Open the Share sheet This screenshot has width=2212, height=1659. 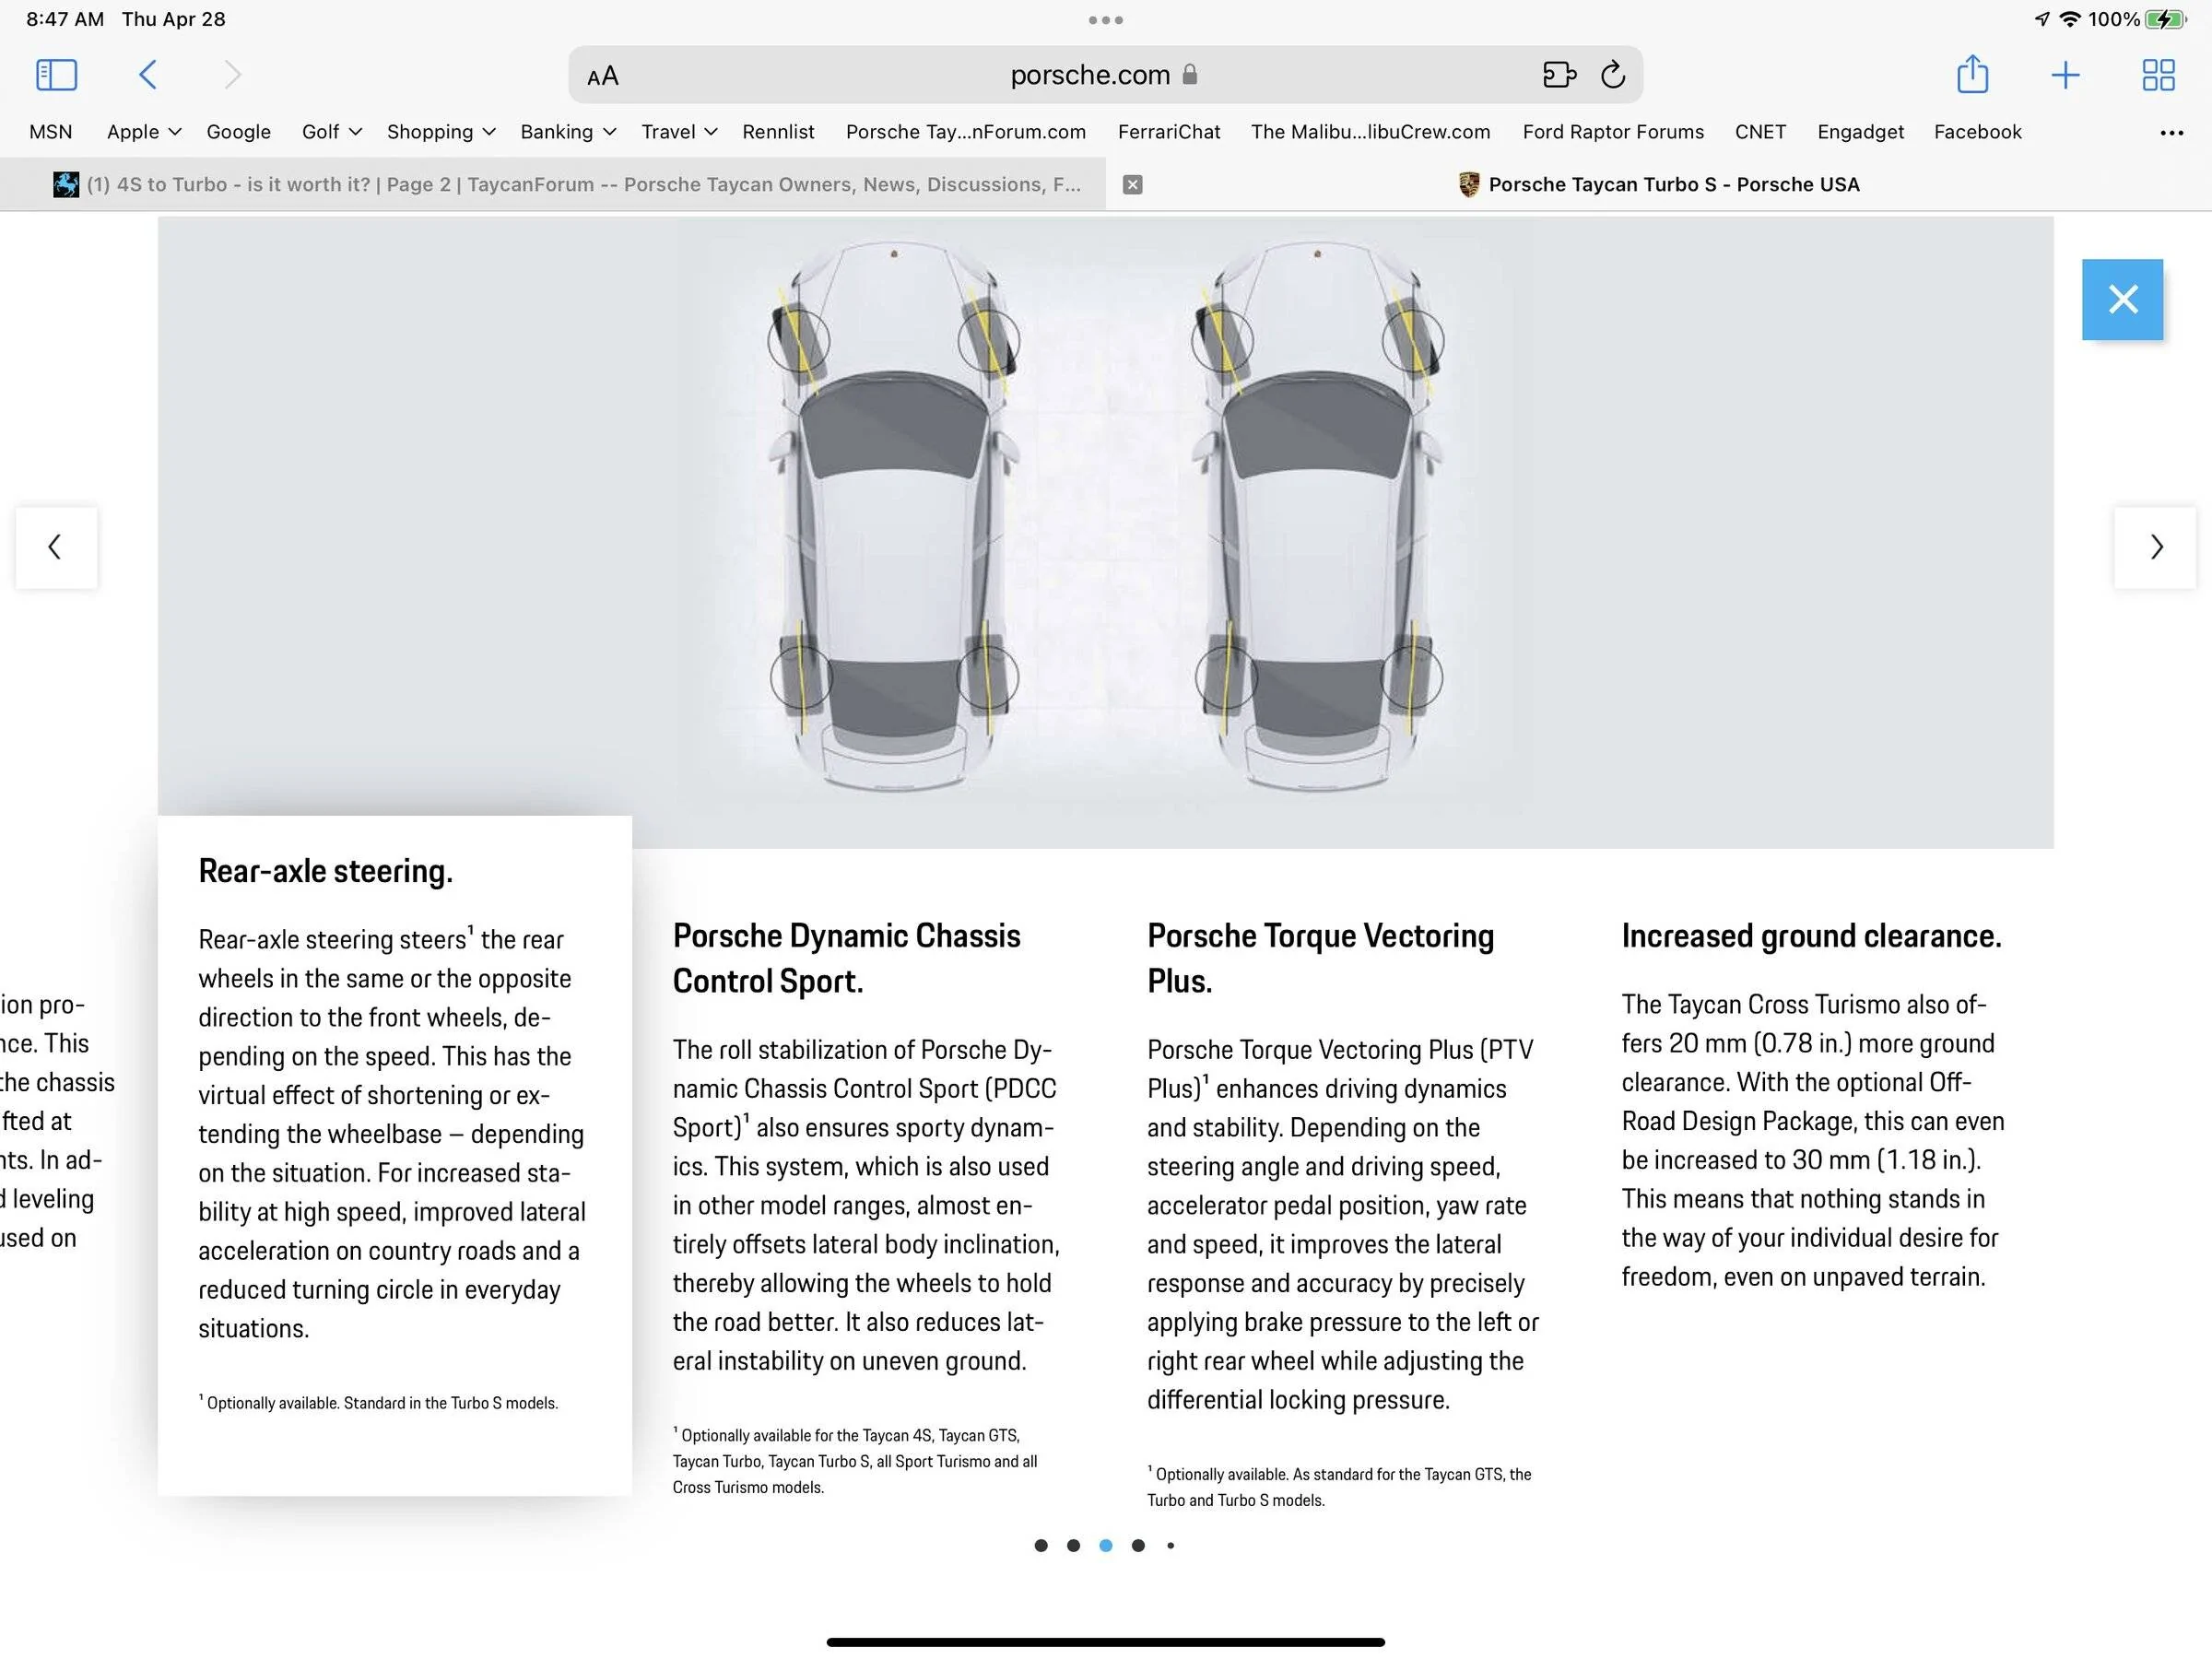pos(1972,74)
